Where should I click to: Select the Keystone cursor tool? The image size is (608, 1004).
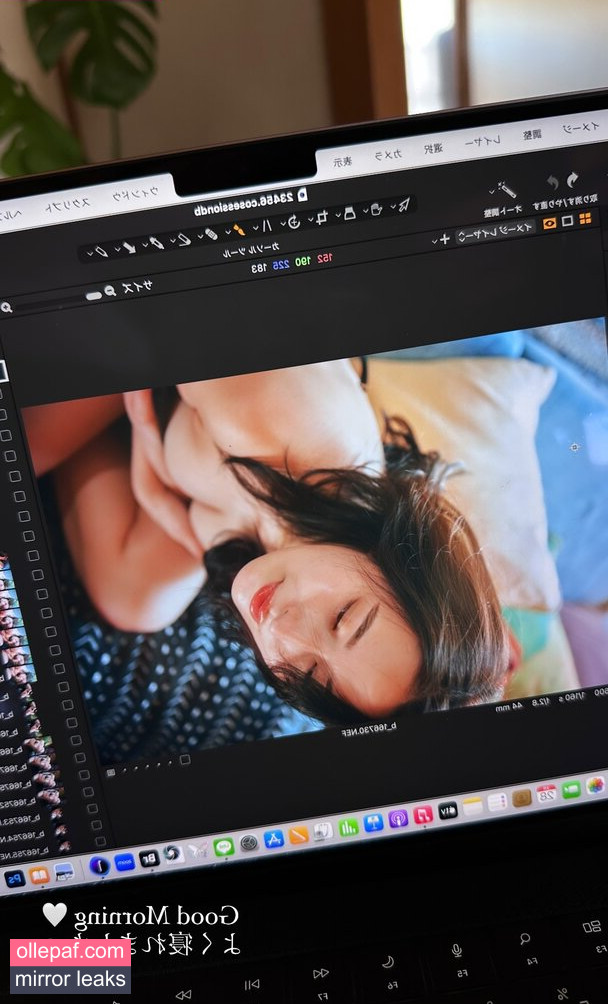267,225
